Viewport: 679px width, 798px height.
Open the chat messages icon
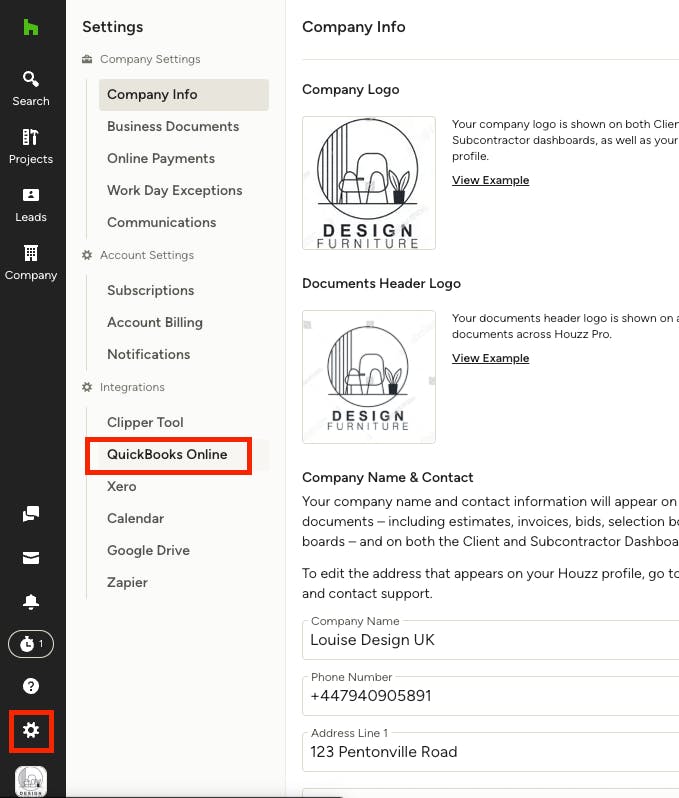point(31,514)
